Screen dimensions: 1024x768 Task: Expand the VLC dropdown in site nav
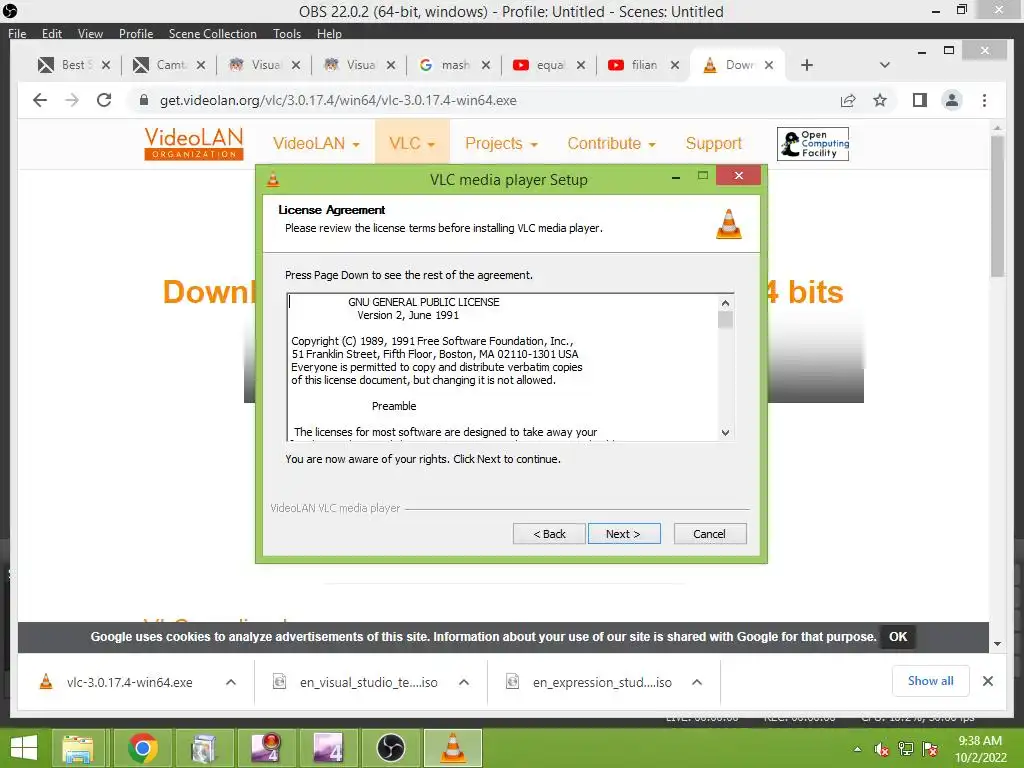(x=412, y=143)
